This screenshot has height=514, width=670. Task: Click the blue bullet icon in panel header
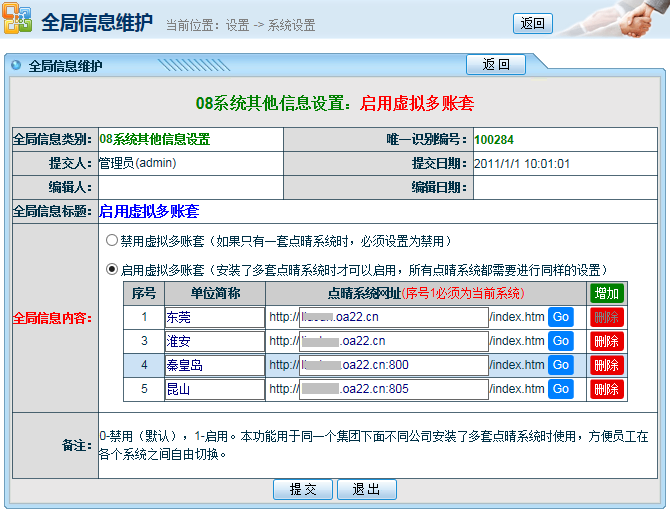coord(16,66)
